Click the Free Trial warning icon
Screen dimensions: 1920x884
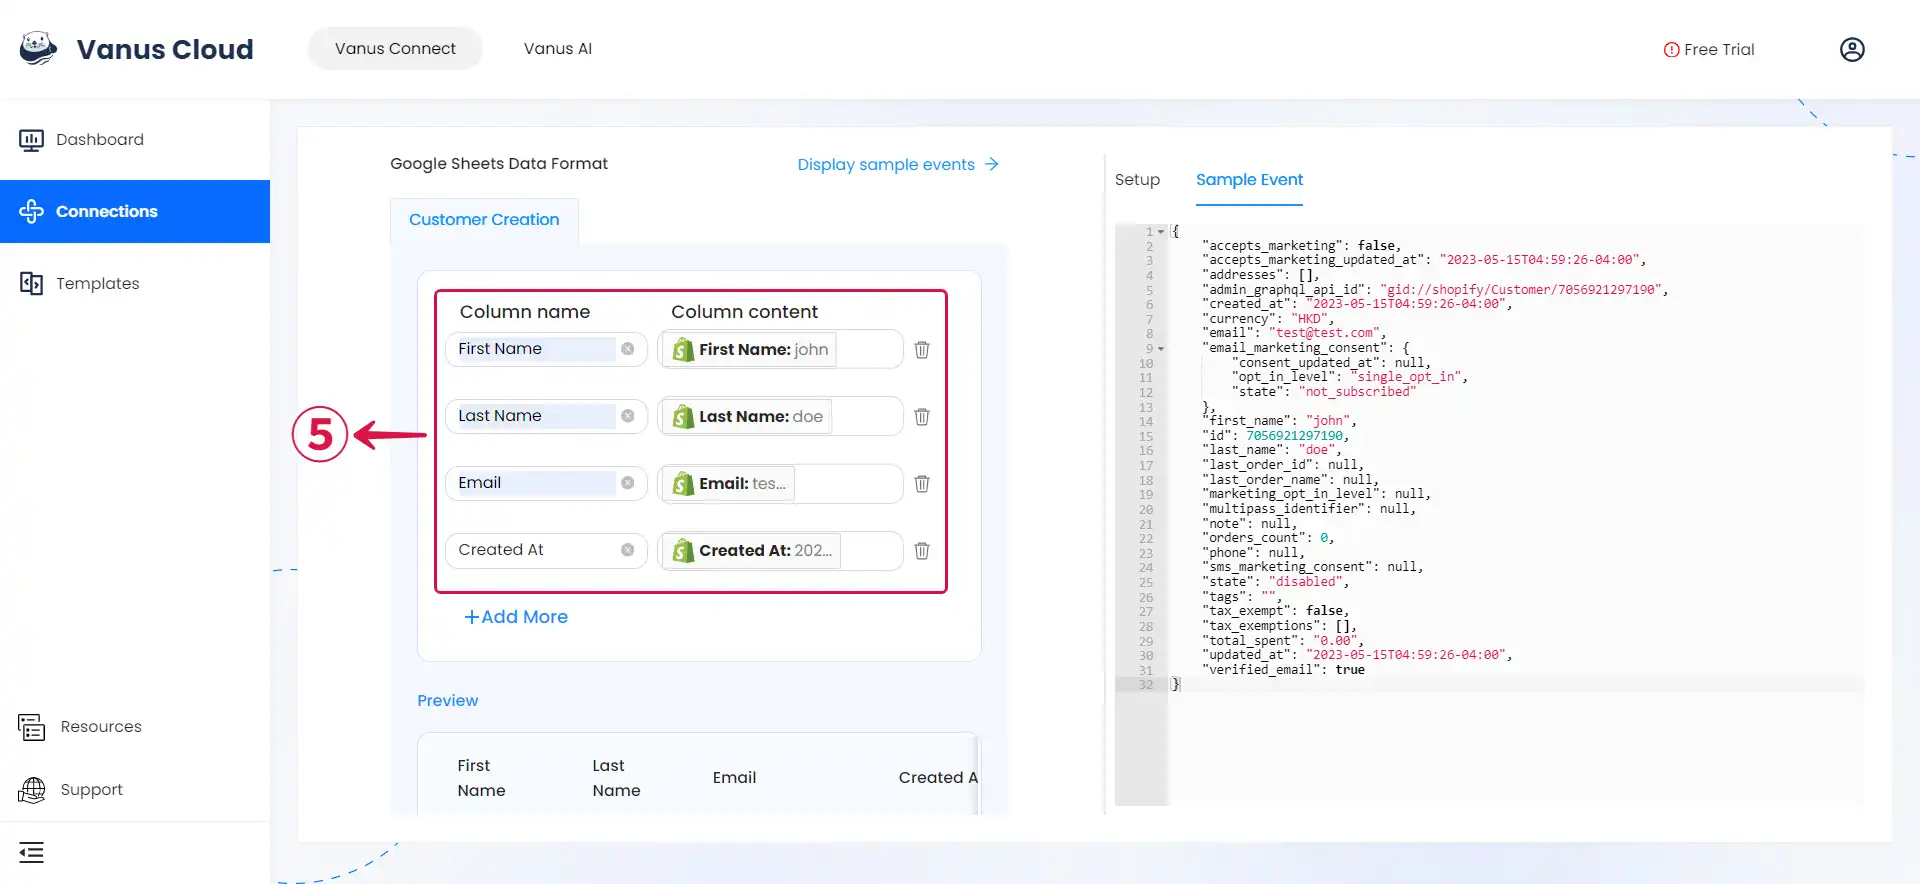(1671, 50)
